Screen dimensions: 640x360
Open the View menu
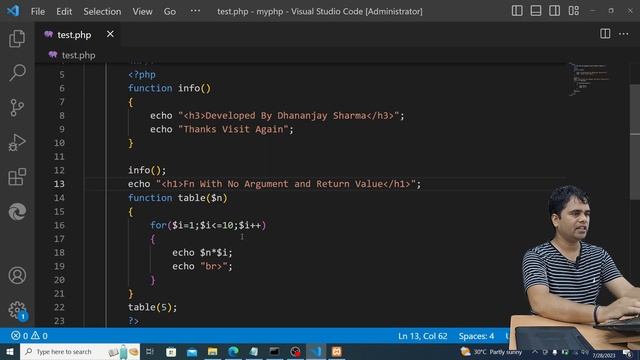(142, 11)
